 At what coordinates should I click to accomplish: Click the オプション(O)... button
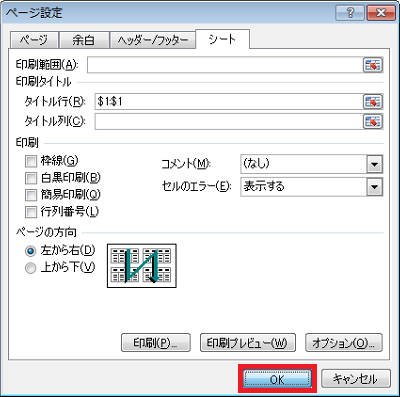(344, 343)
